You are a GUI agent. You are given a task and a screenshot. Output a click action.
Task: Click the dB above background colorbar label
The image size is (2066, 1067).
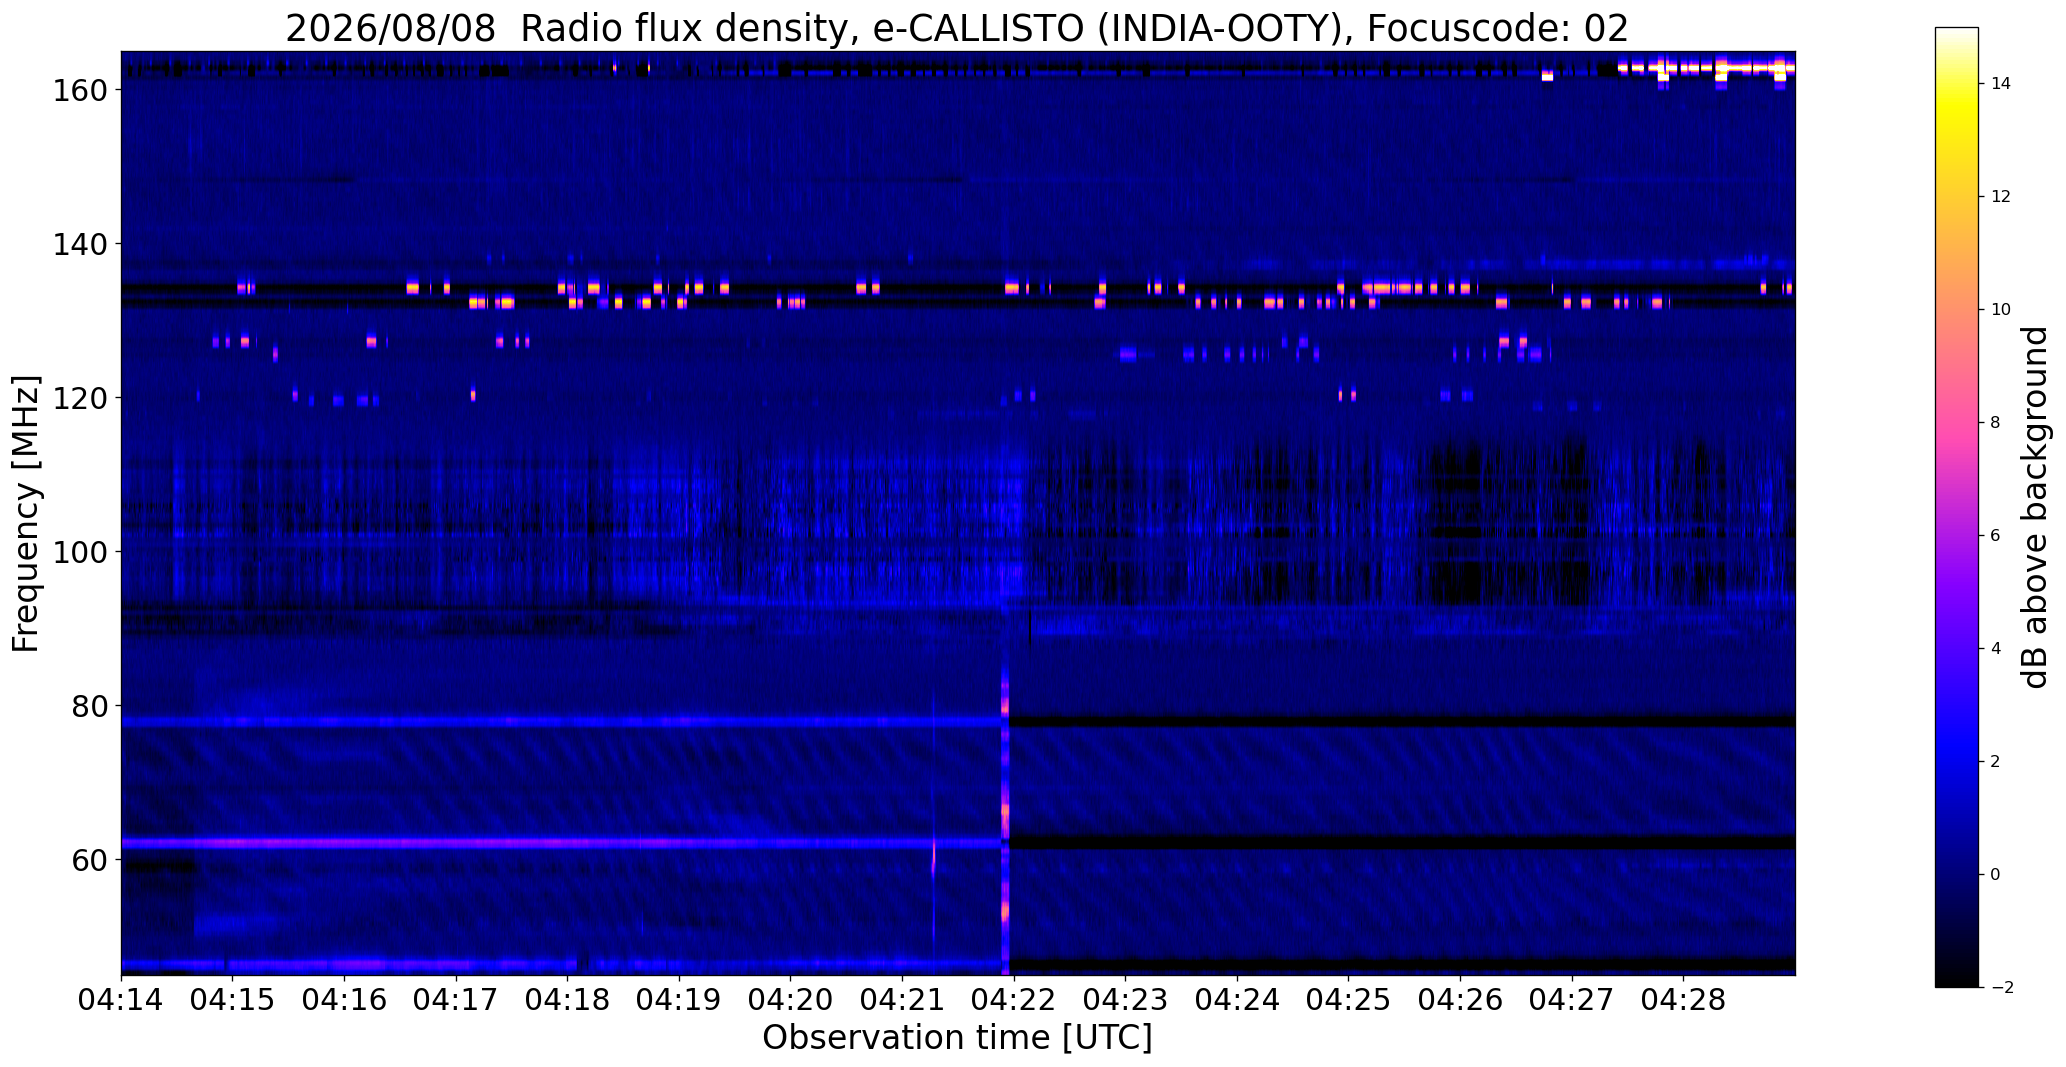[x=2035, y=507]
